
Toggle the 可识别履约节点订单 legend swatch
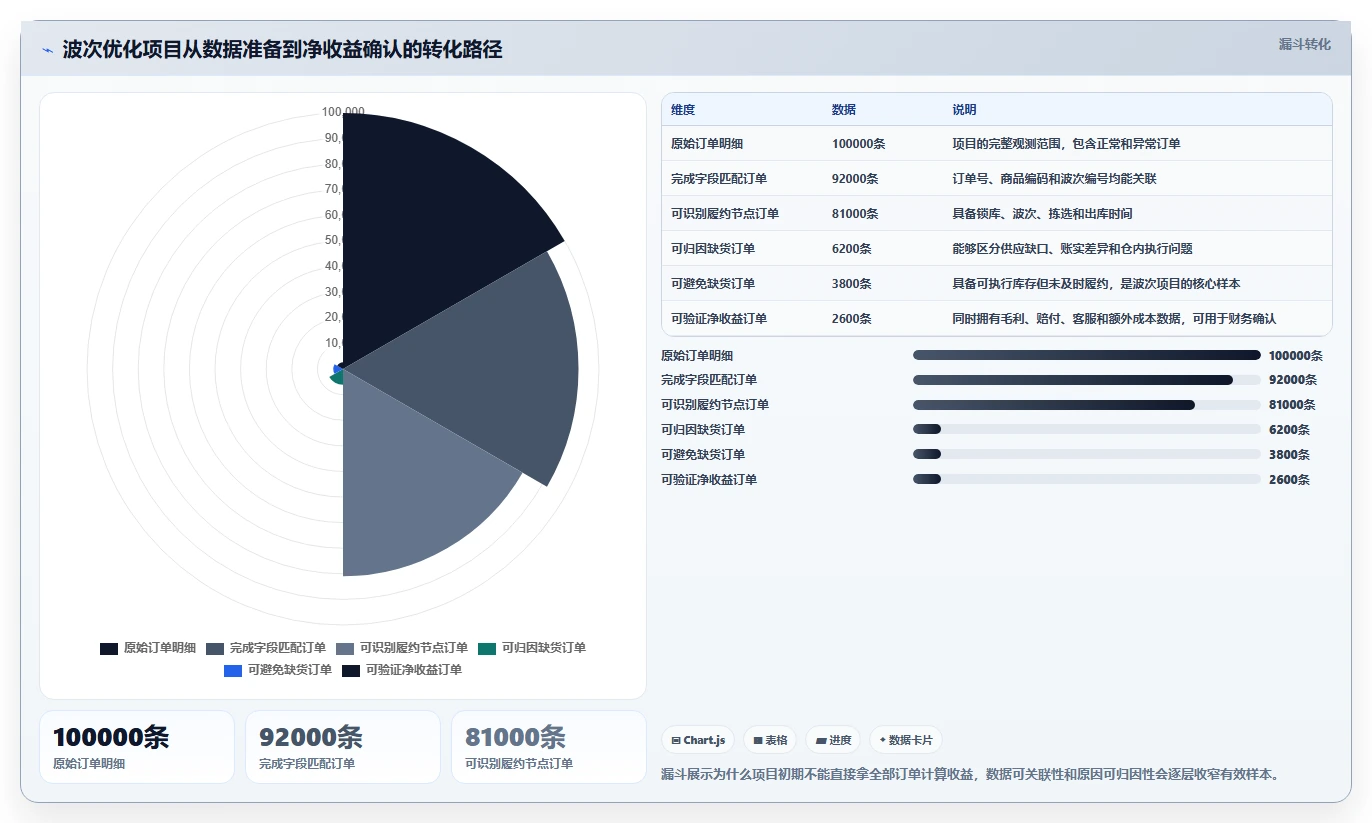click(x=345, y=649)
